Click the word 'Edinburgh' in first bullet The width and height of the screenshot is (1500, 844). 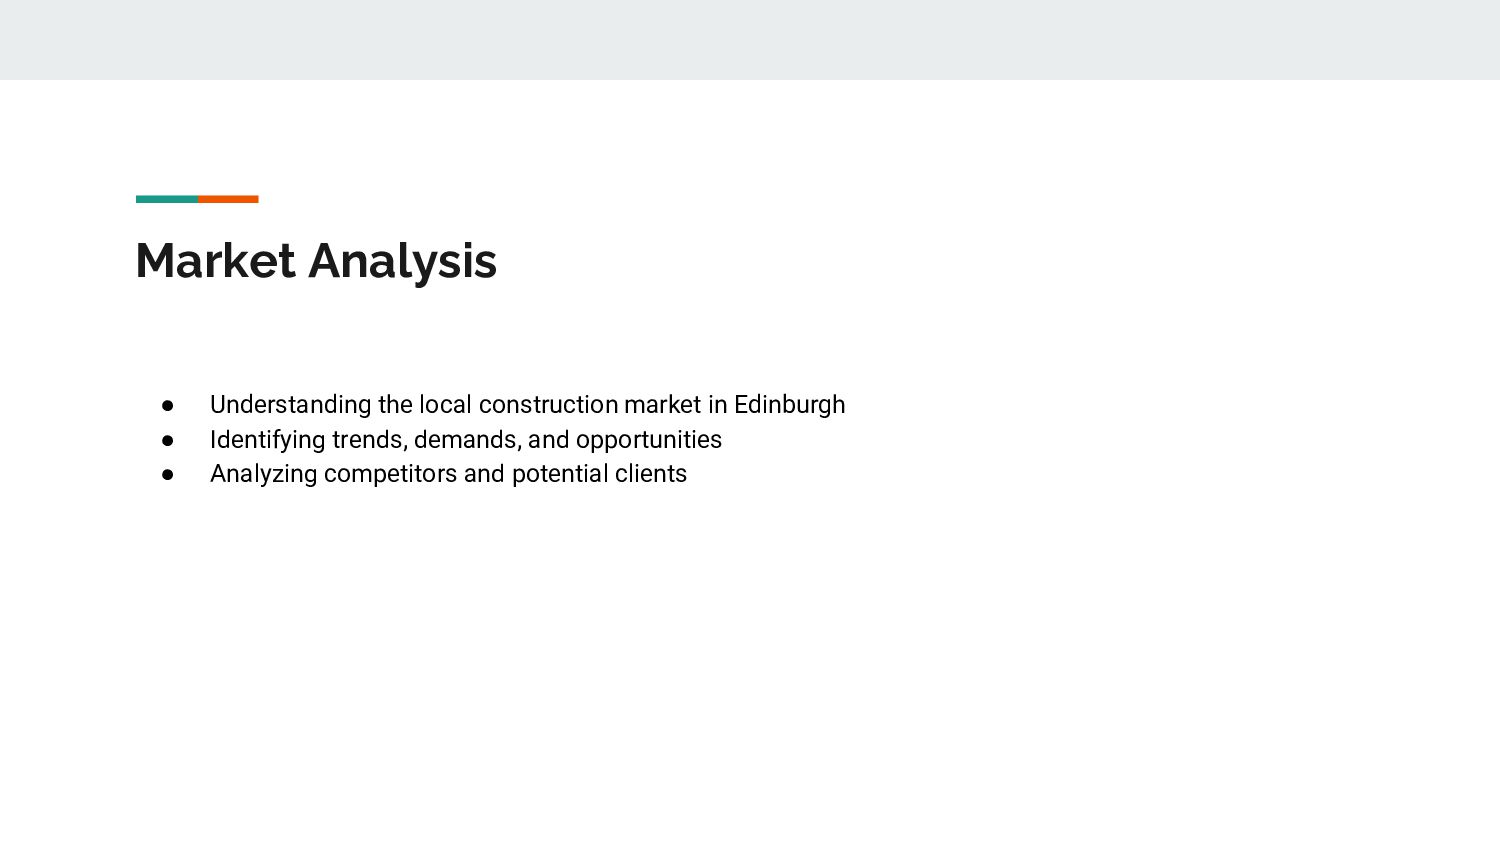[790, 405]
